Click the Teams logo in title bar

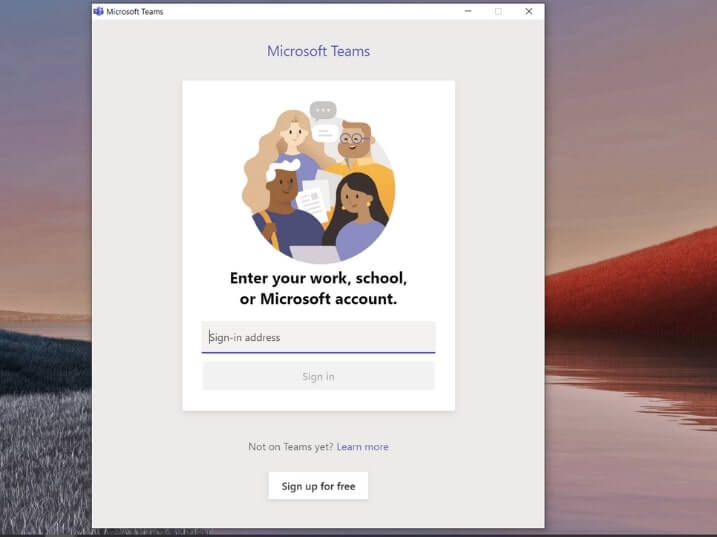98,12
